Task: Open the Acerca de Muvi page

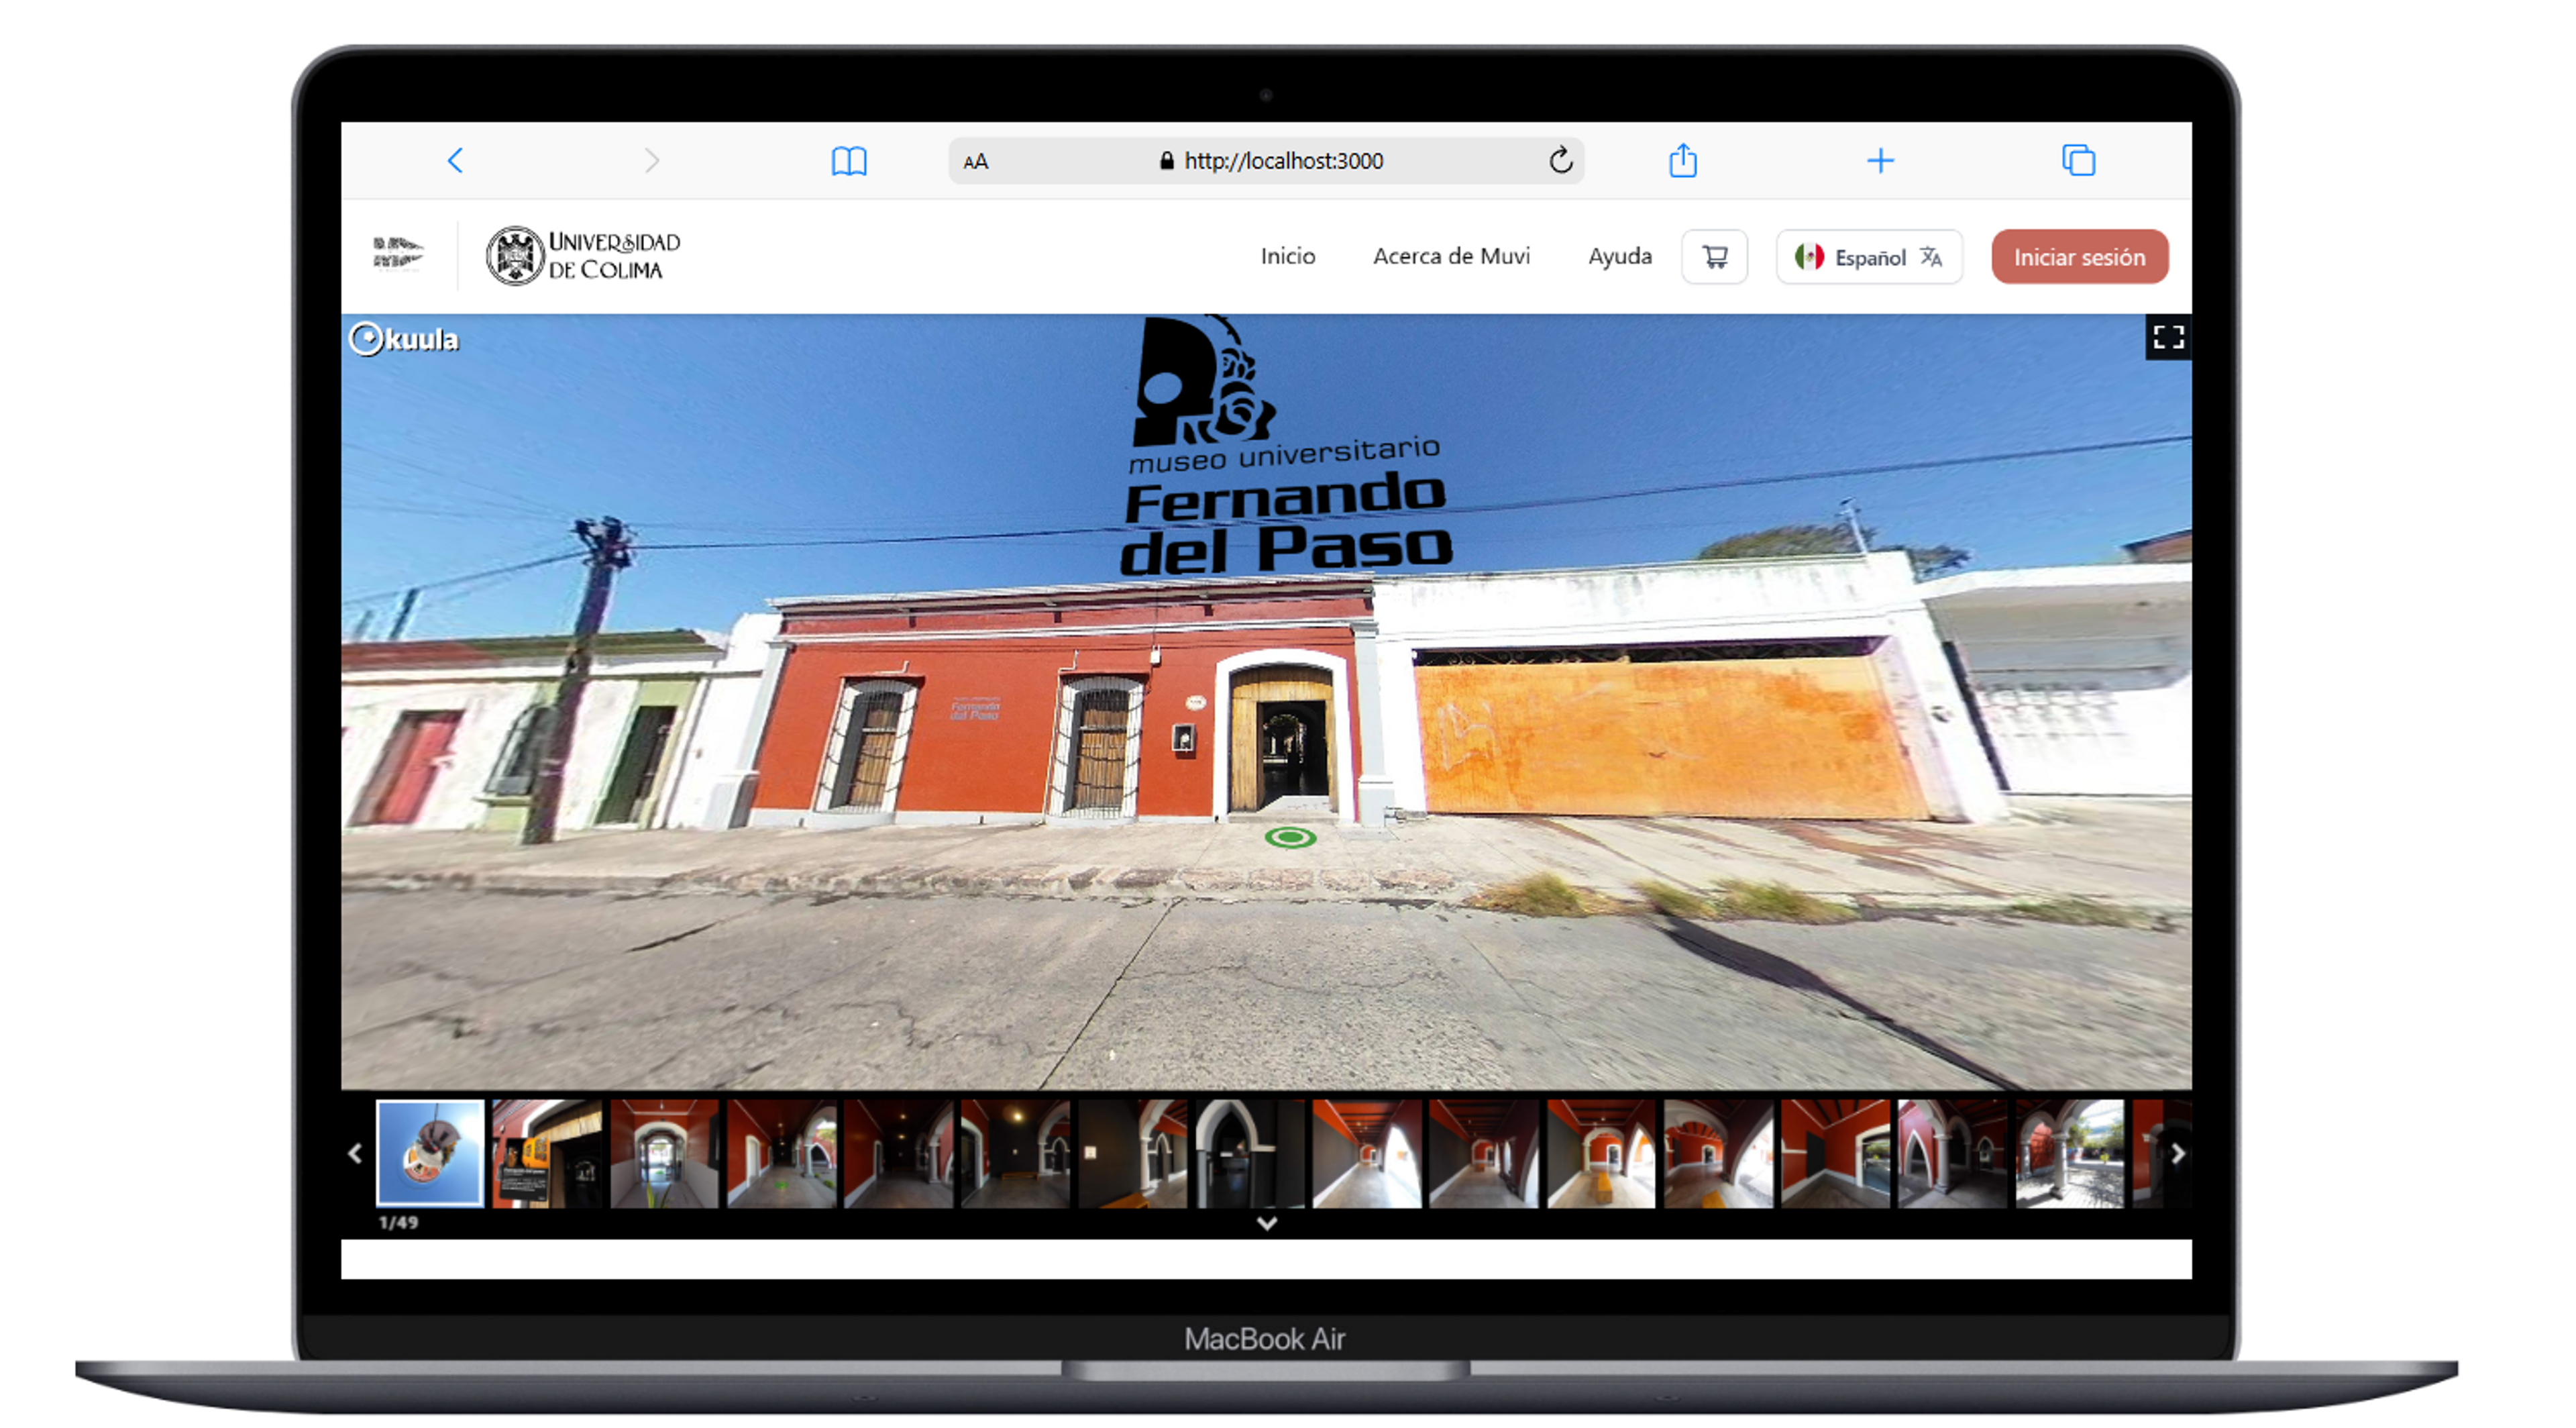Action: tap(1451, 256)
